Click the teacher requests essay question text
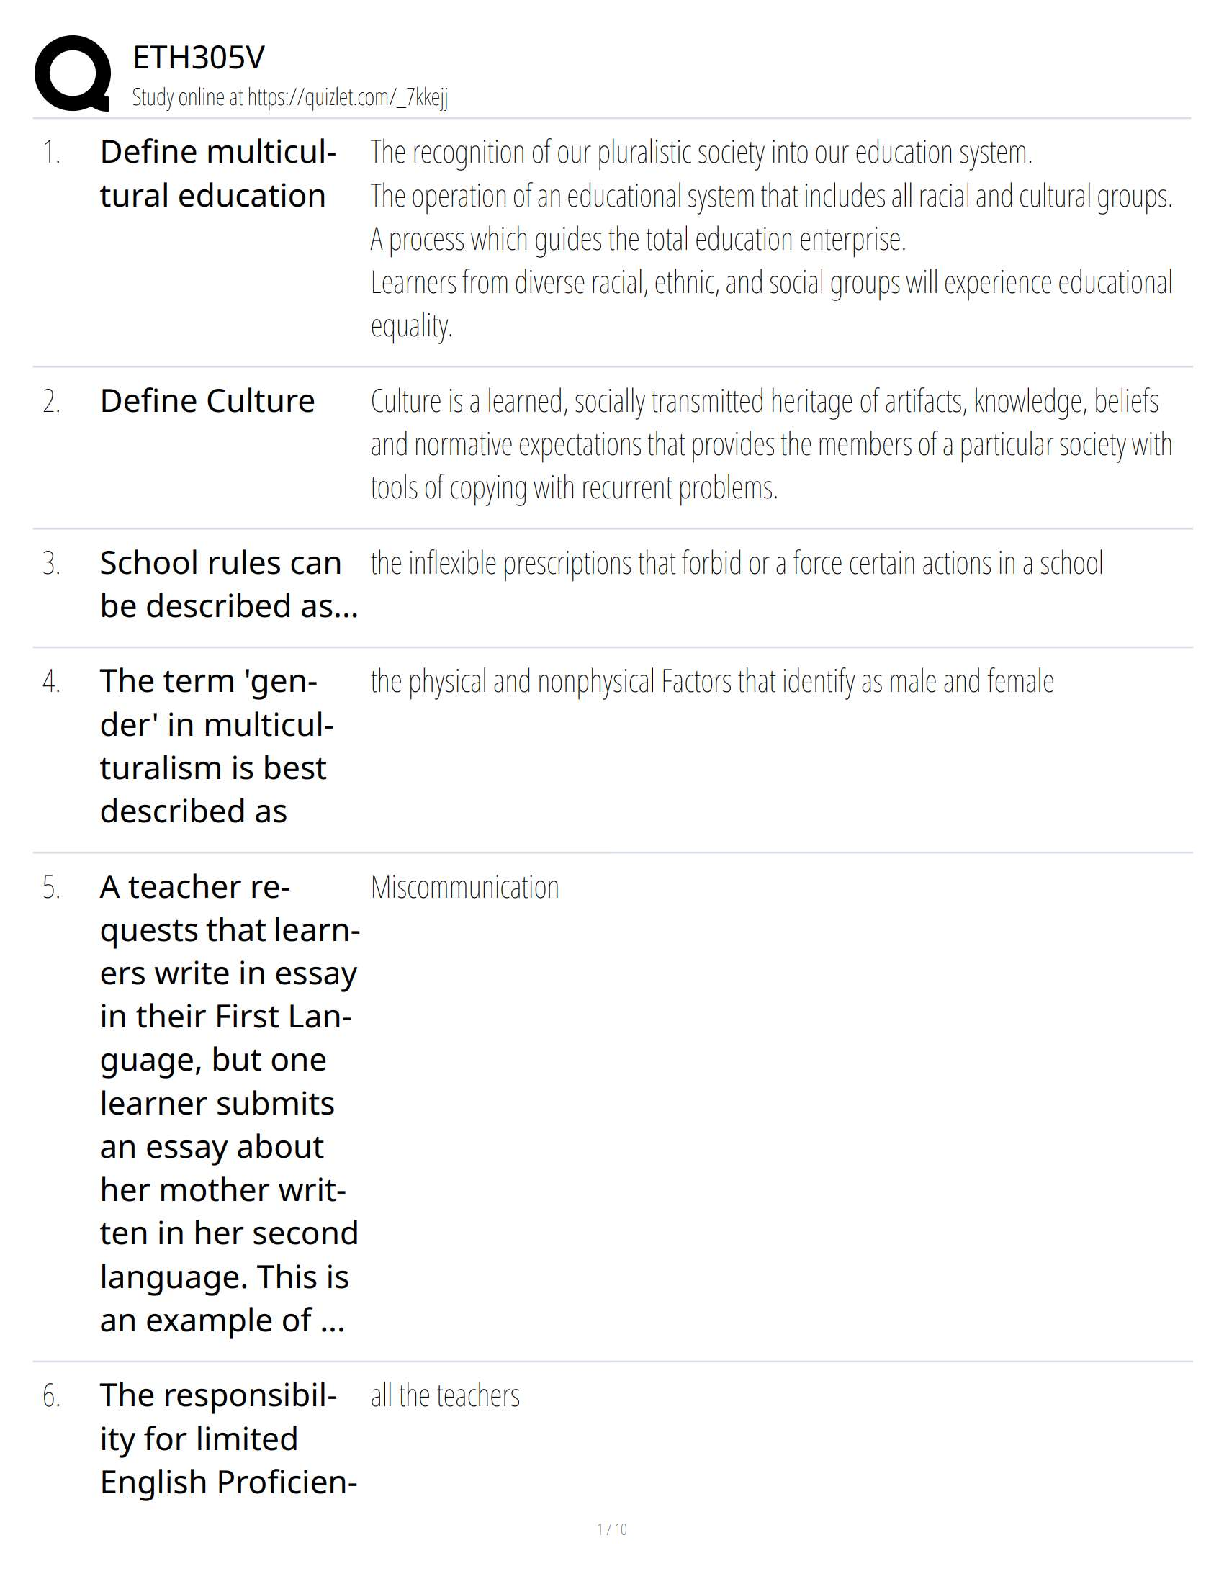 (228, 1104)
